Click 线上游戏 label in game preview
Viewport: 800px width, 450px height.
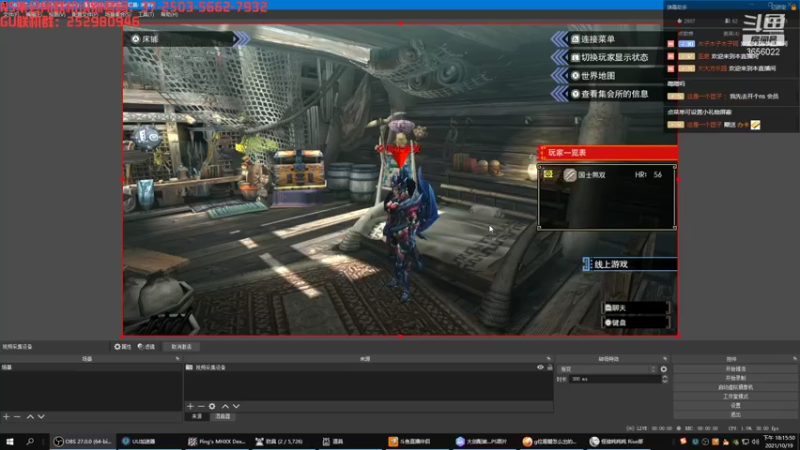click(x=611, y=264)
